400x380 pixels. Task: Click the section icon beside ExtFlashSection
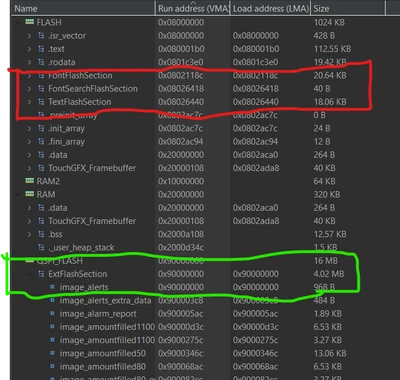click(41, 274)
